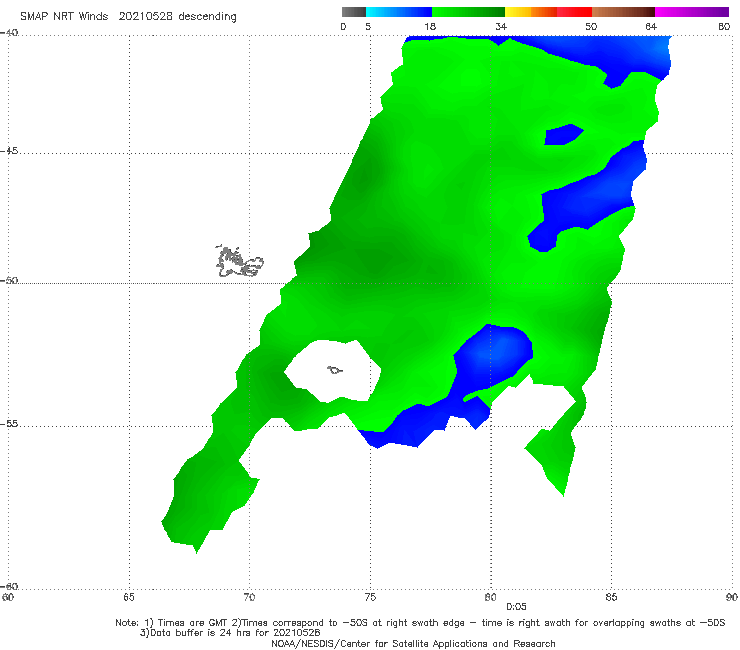740x650 pixels.
Task: Click the "65" longitude label
Action: [x=129, y=597]
